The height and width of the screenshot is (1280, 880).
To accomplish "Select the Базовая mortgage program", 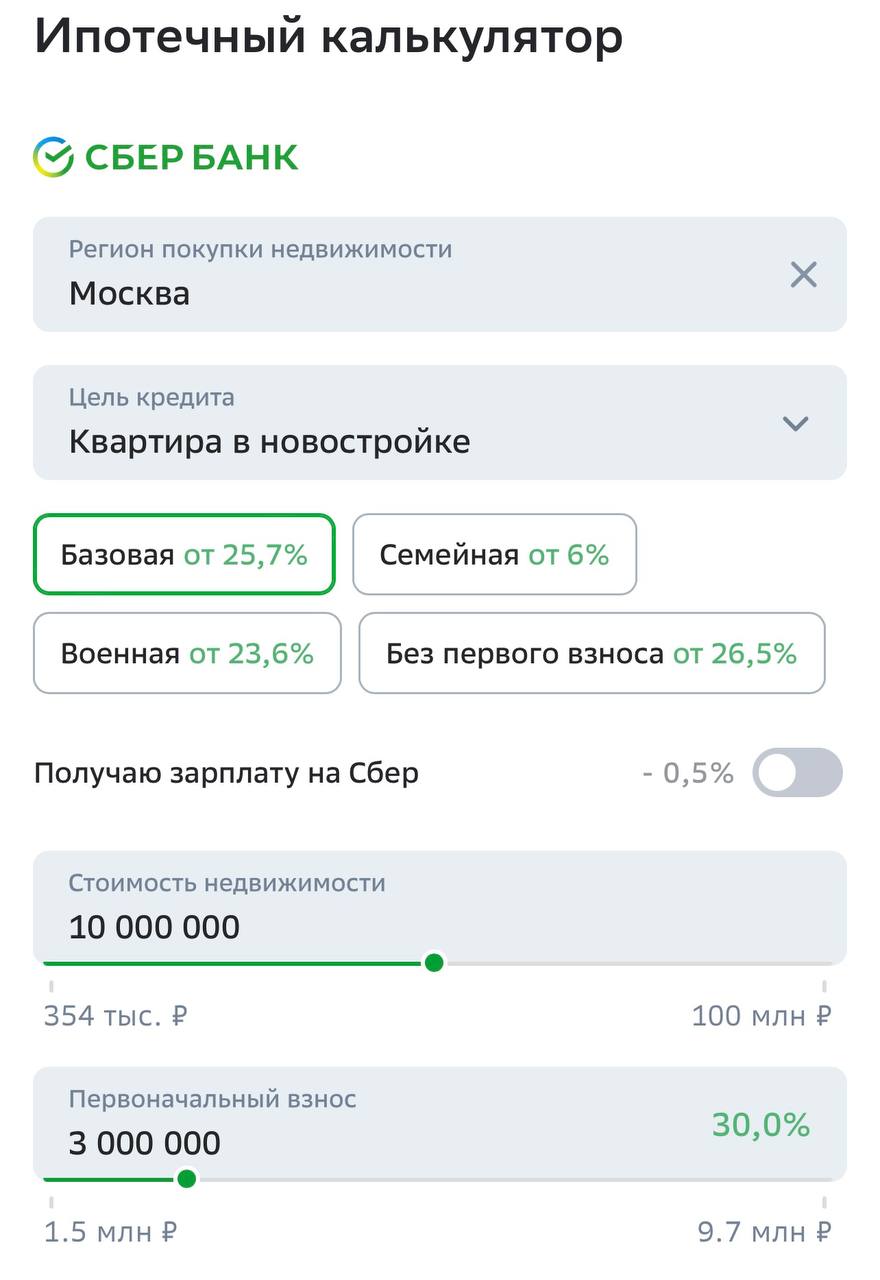I will [184, 554].
